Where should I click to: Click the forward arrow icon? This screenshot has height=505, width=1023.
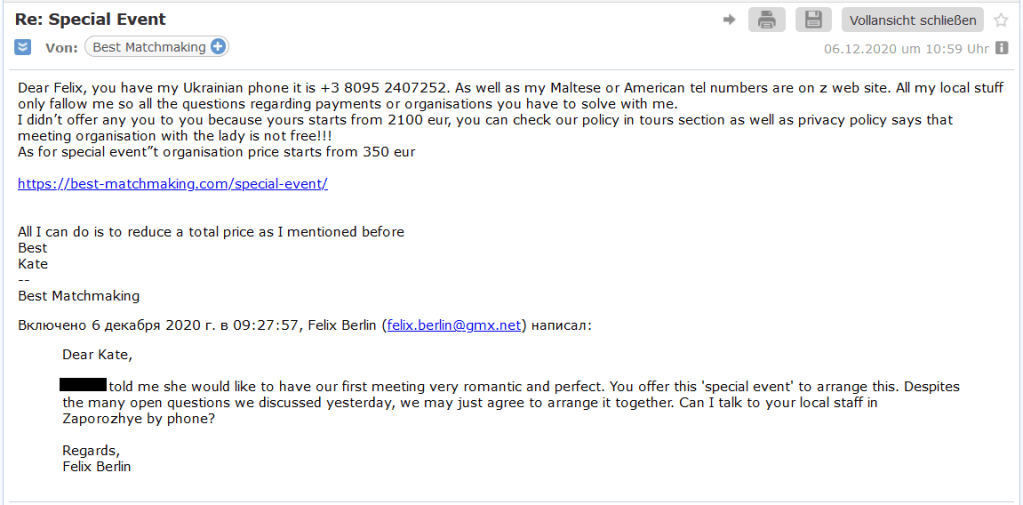tap(729, 19)
